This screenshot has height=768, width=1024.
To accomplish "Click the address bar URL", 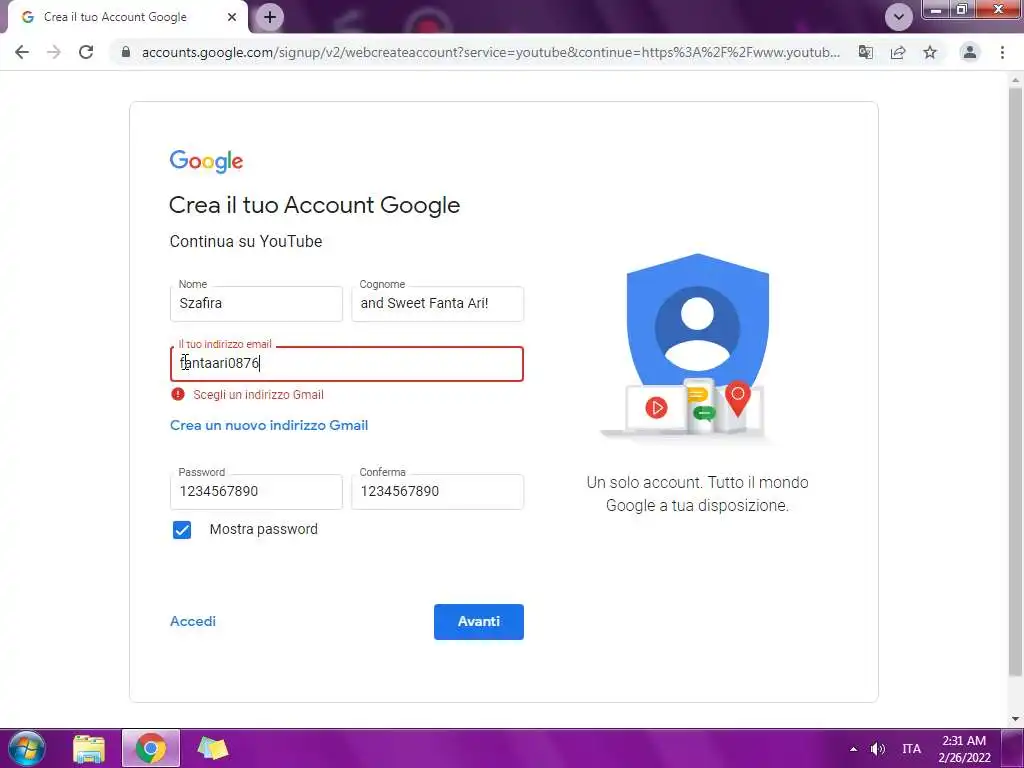I will tap(490, 52).
